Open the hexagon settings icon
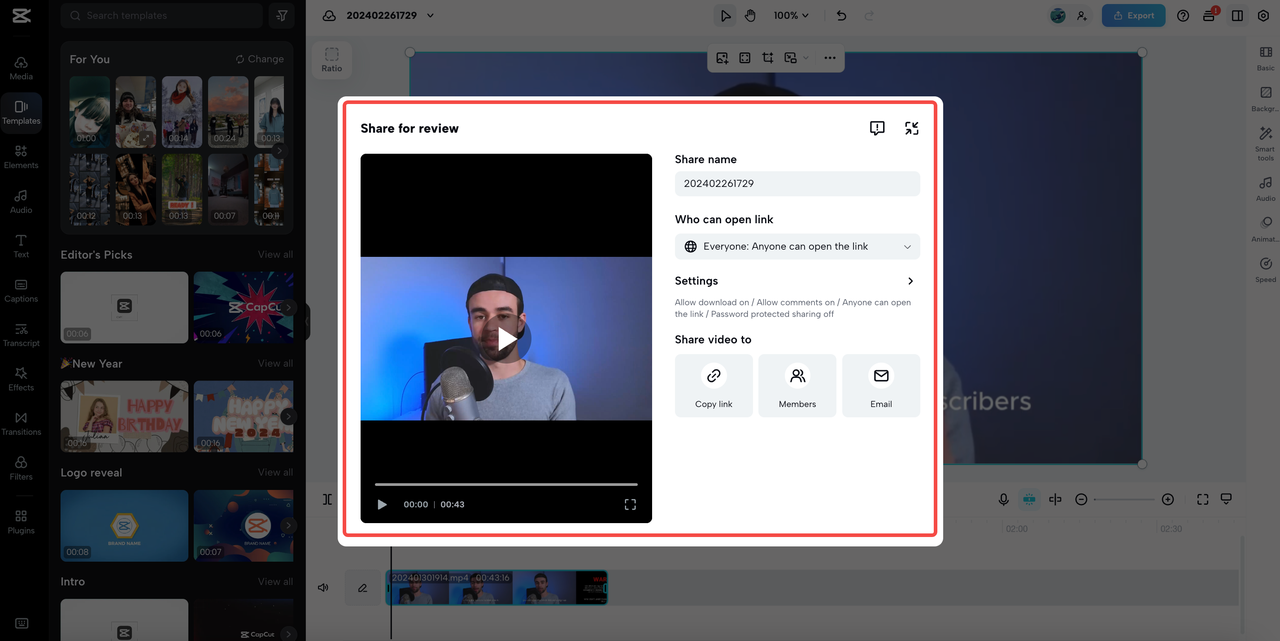The image size is (1280, 641). tap(1263, 15)
